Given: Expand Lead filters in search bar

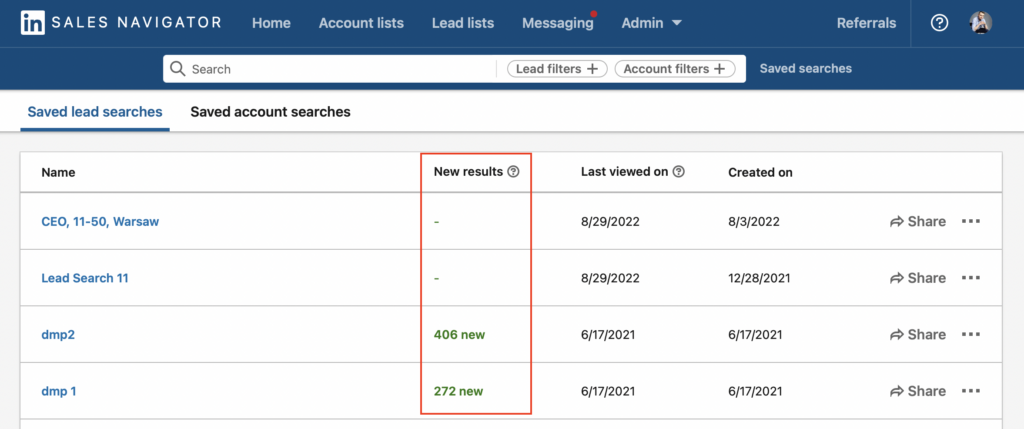Looking at the screenshot, I should (557, 69).
